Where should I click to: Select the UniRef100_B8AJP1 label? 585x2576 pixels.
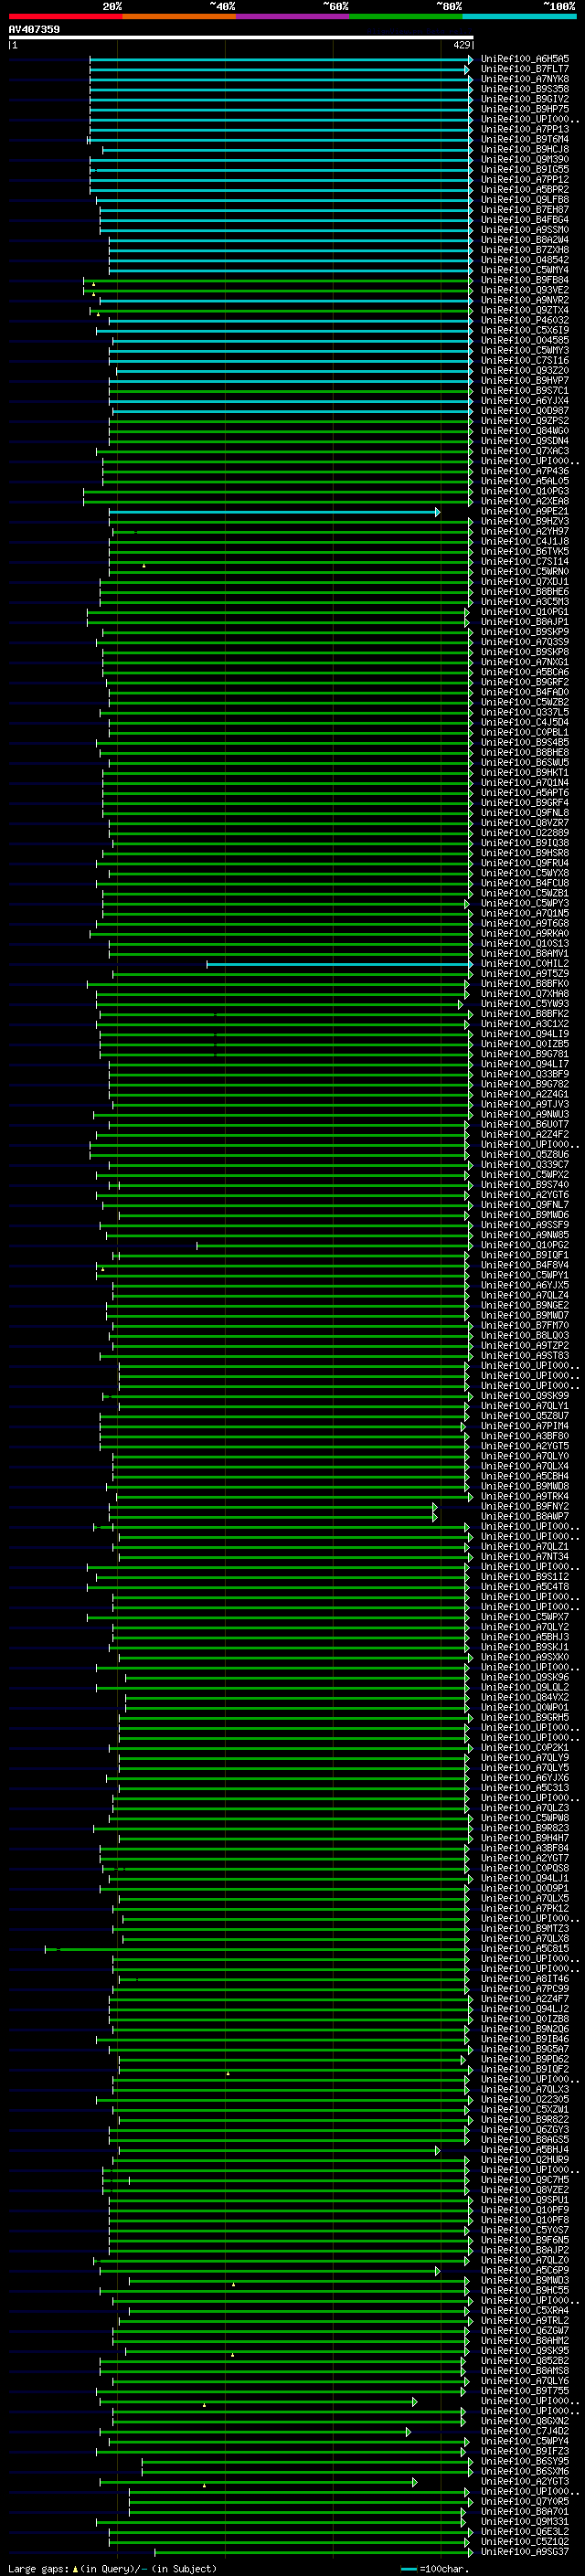pos(525,621)
